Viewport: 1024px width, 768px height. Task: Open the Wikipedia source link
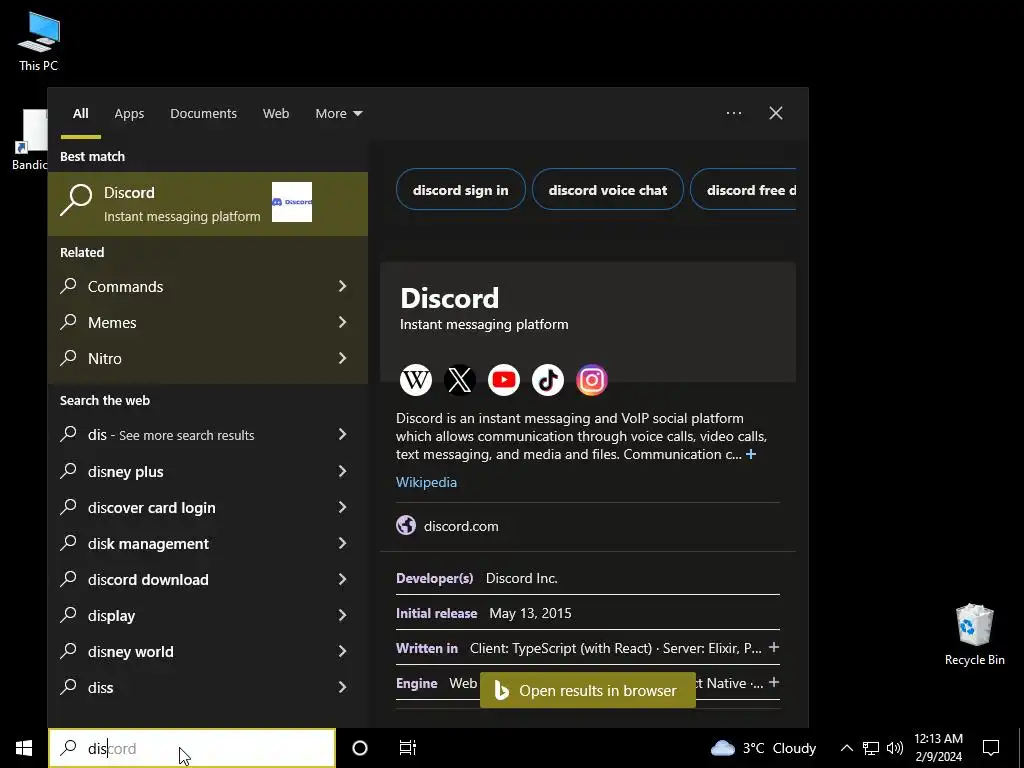click(x=426, y=482)
